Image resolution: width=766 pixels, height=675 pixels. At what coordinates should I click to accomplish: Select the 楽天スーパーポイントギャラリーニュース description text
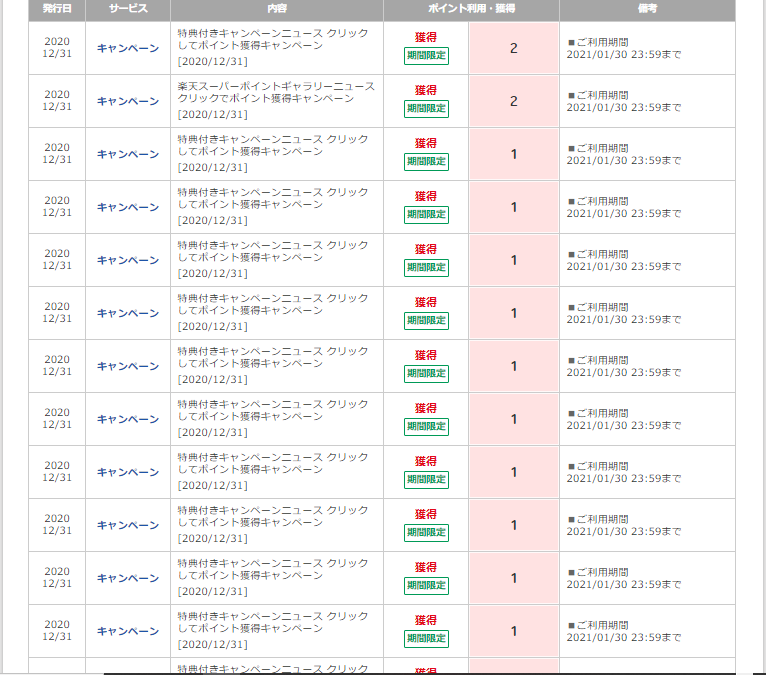tap(276, 100)
